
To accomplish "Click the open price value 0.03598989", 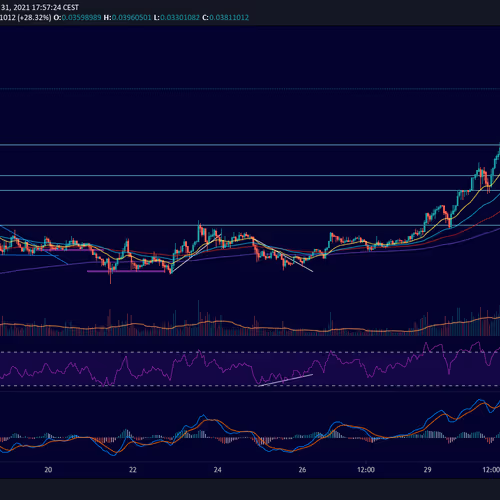I will (x=81, y=17).
